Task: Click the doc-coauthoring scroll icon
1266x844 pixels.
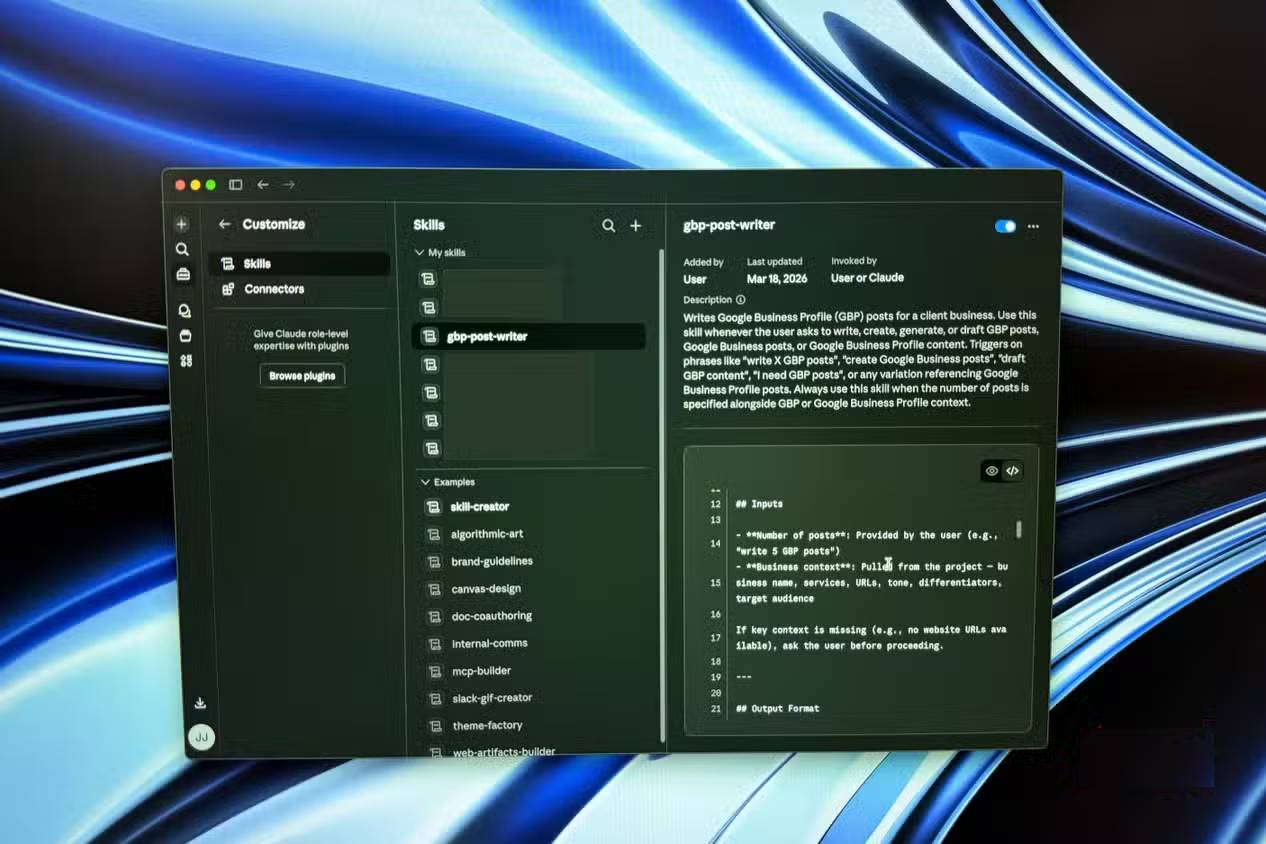Action: click(x=435, y=617)
